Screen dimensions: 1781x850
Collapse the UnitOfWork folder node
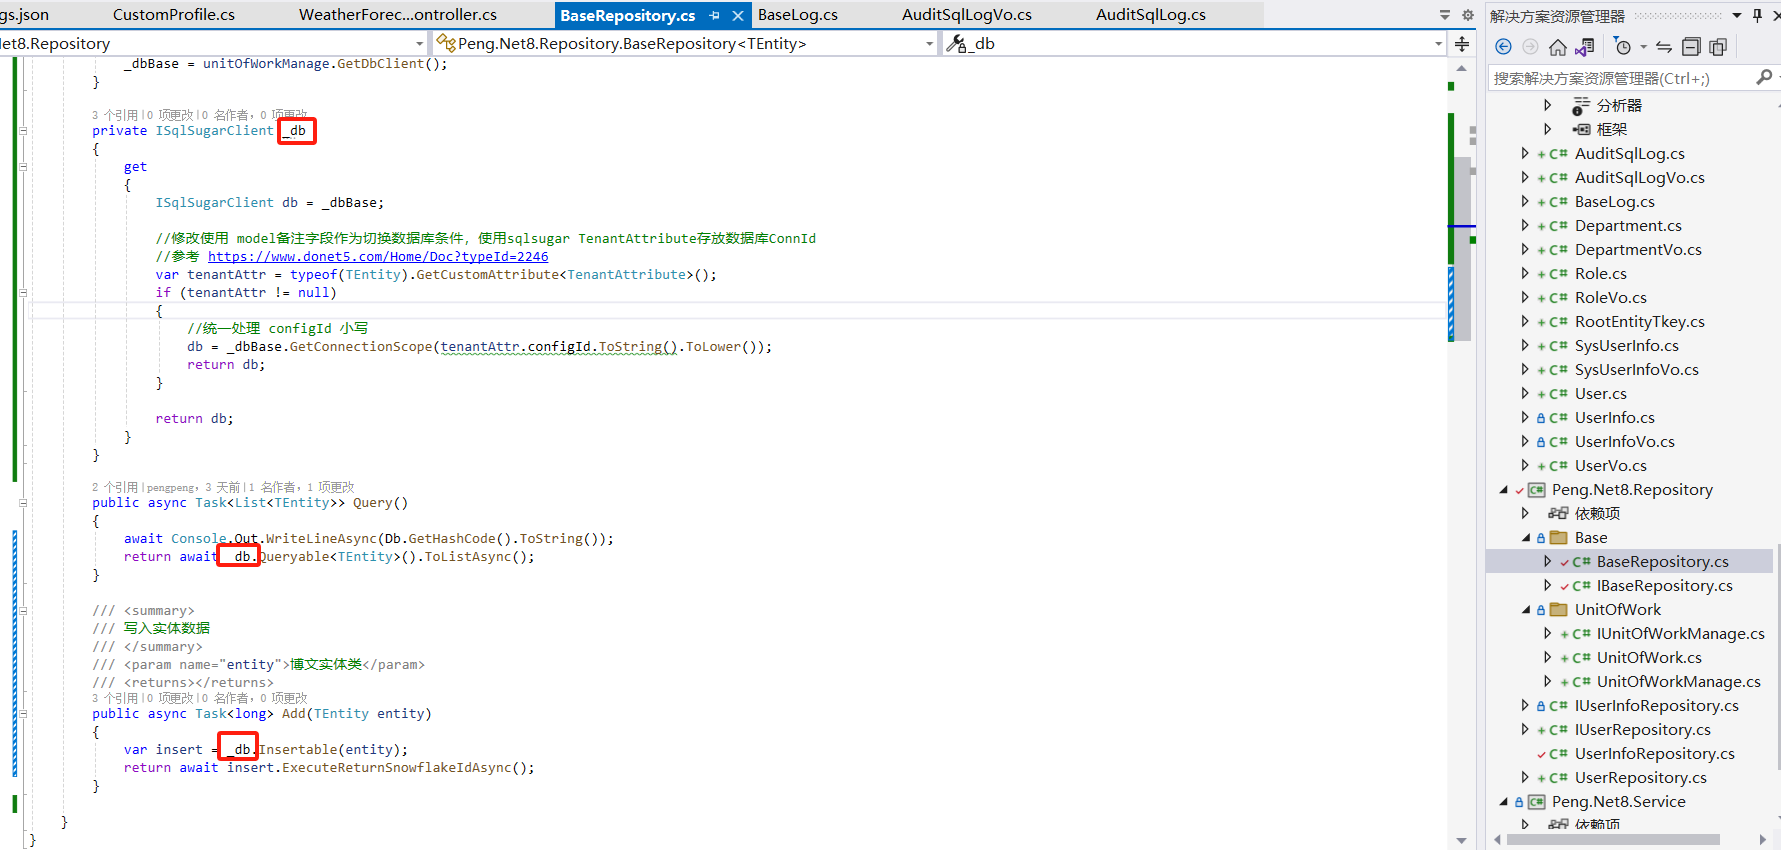click(x=1526, y=610)
